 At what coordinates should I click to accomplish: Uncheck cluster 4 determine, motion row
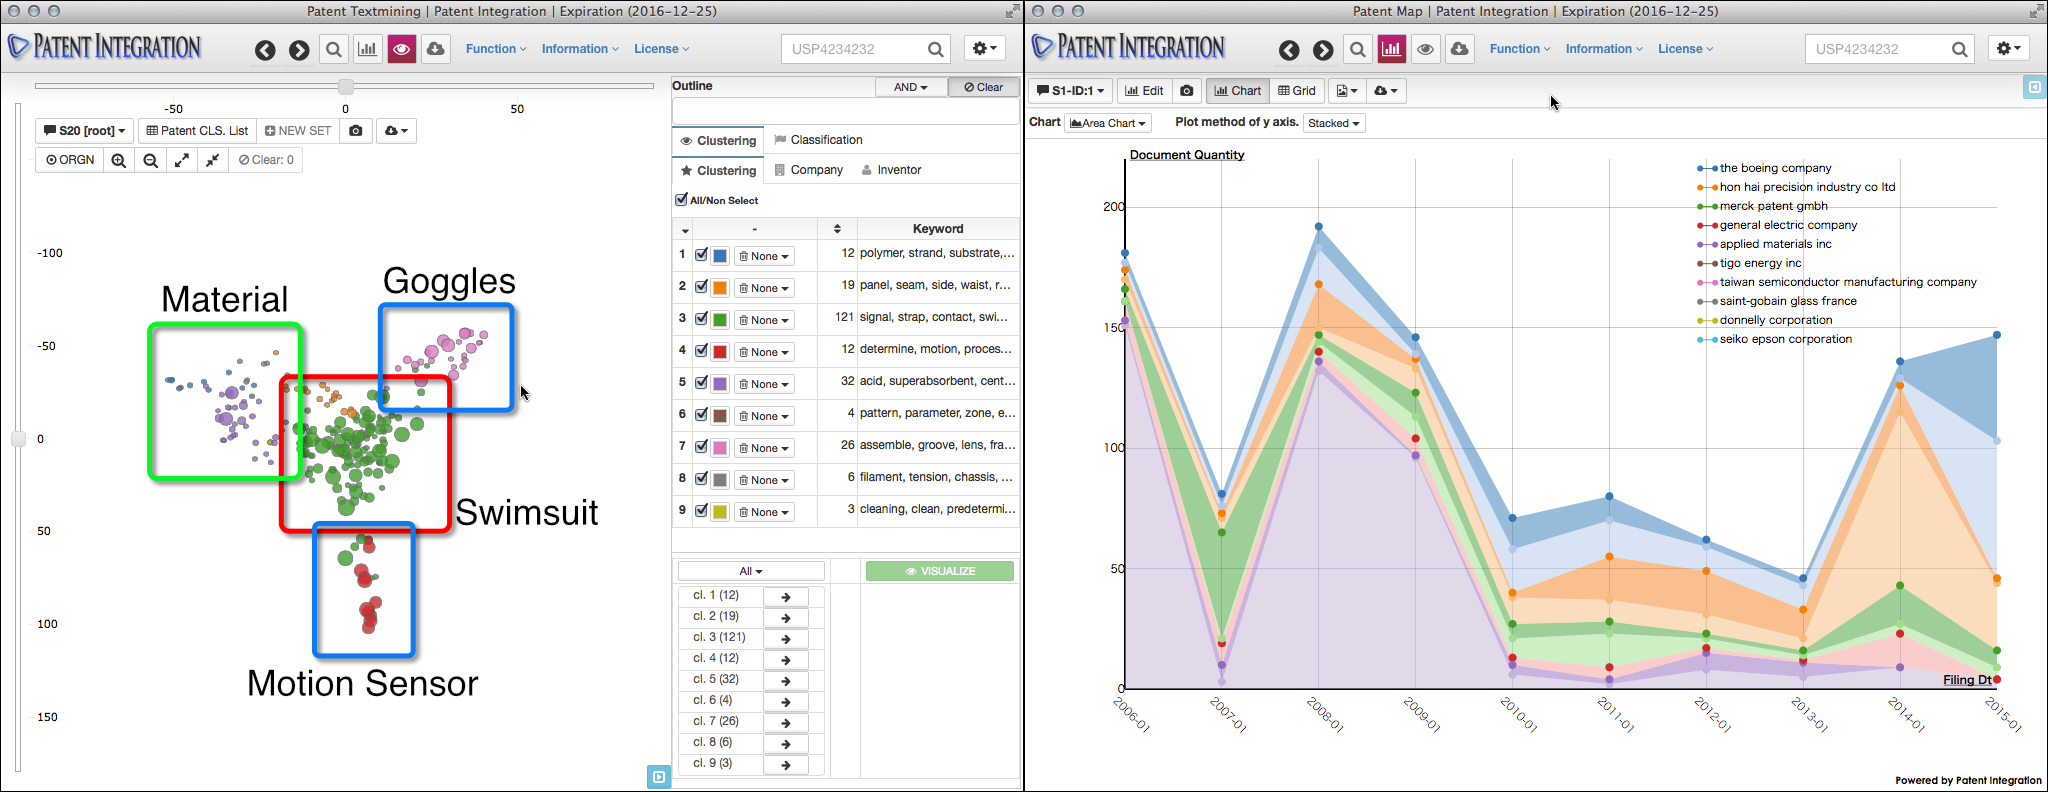point(702,351)
